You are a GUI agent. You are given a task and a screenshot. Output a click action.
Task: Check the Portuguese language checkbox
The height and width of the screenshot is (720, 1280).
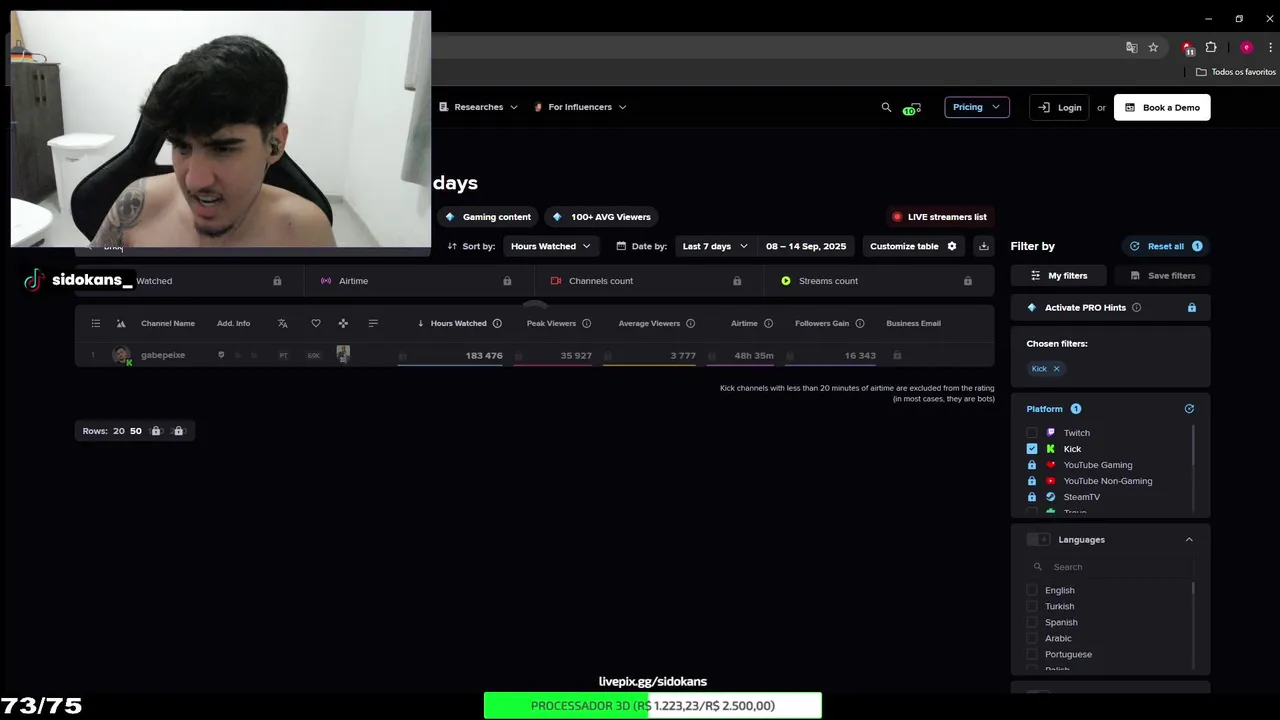pyautogui.click(x=1032, y=654)
